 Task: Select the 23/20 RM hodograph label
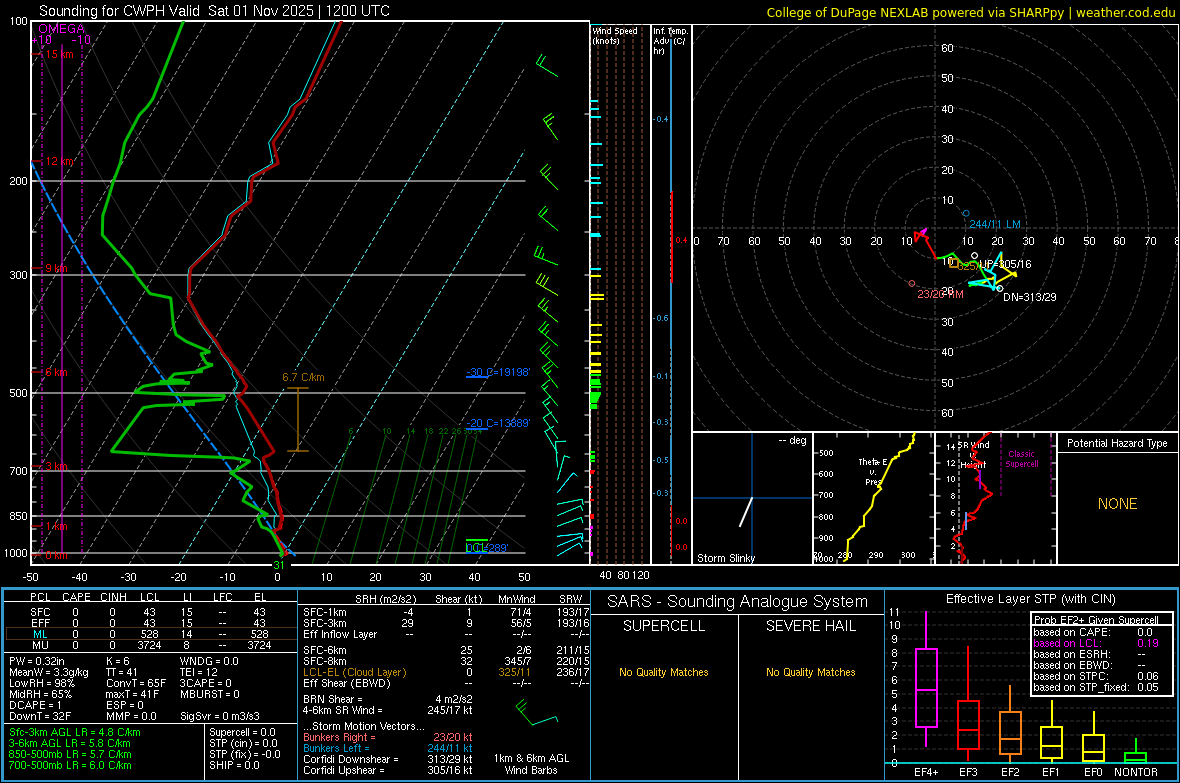click(x=940, y=294)
